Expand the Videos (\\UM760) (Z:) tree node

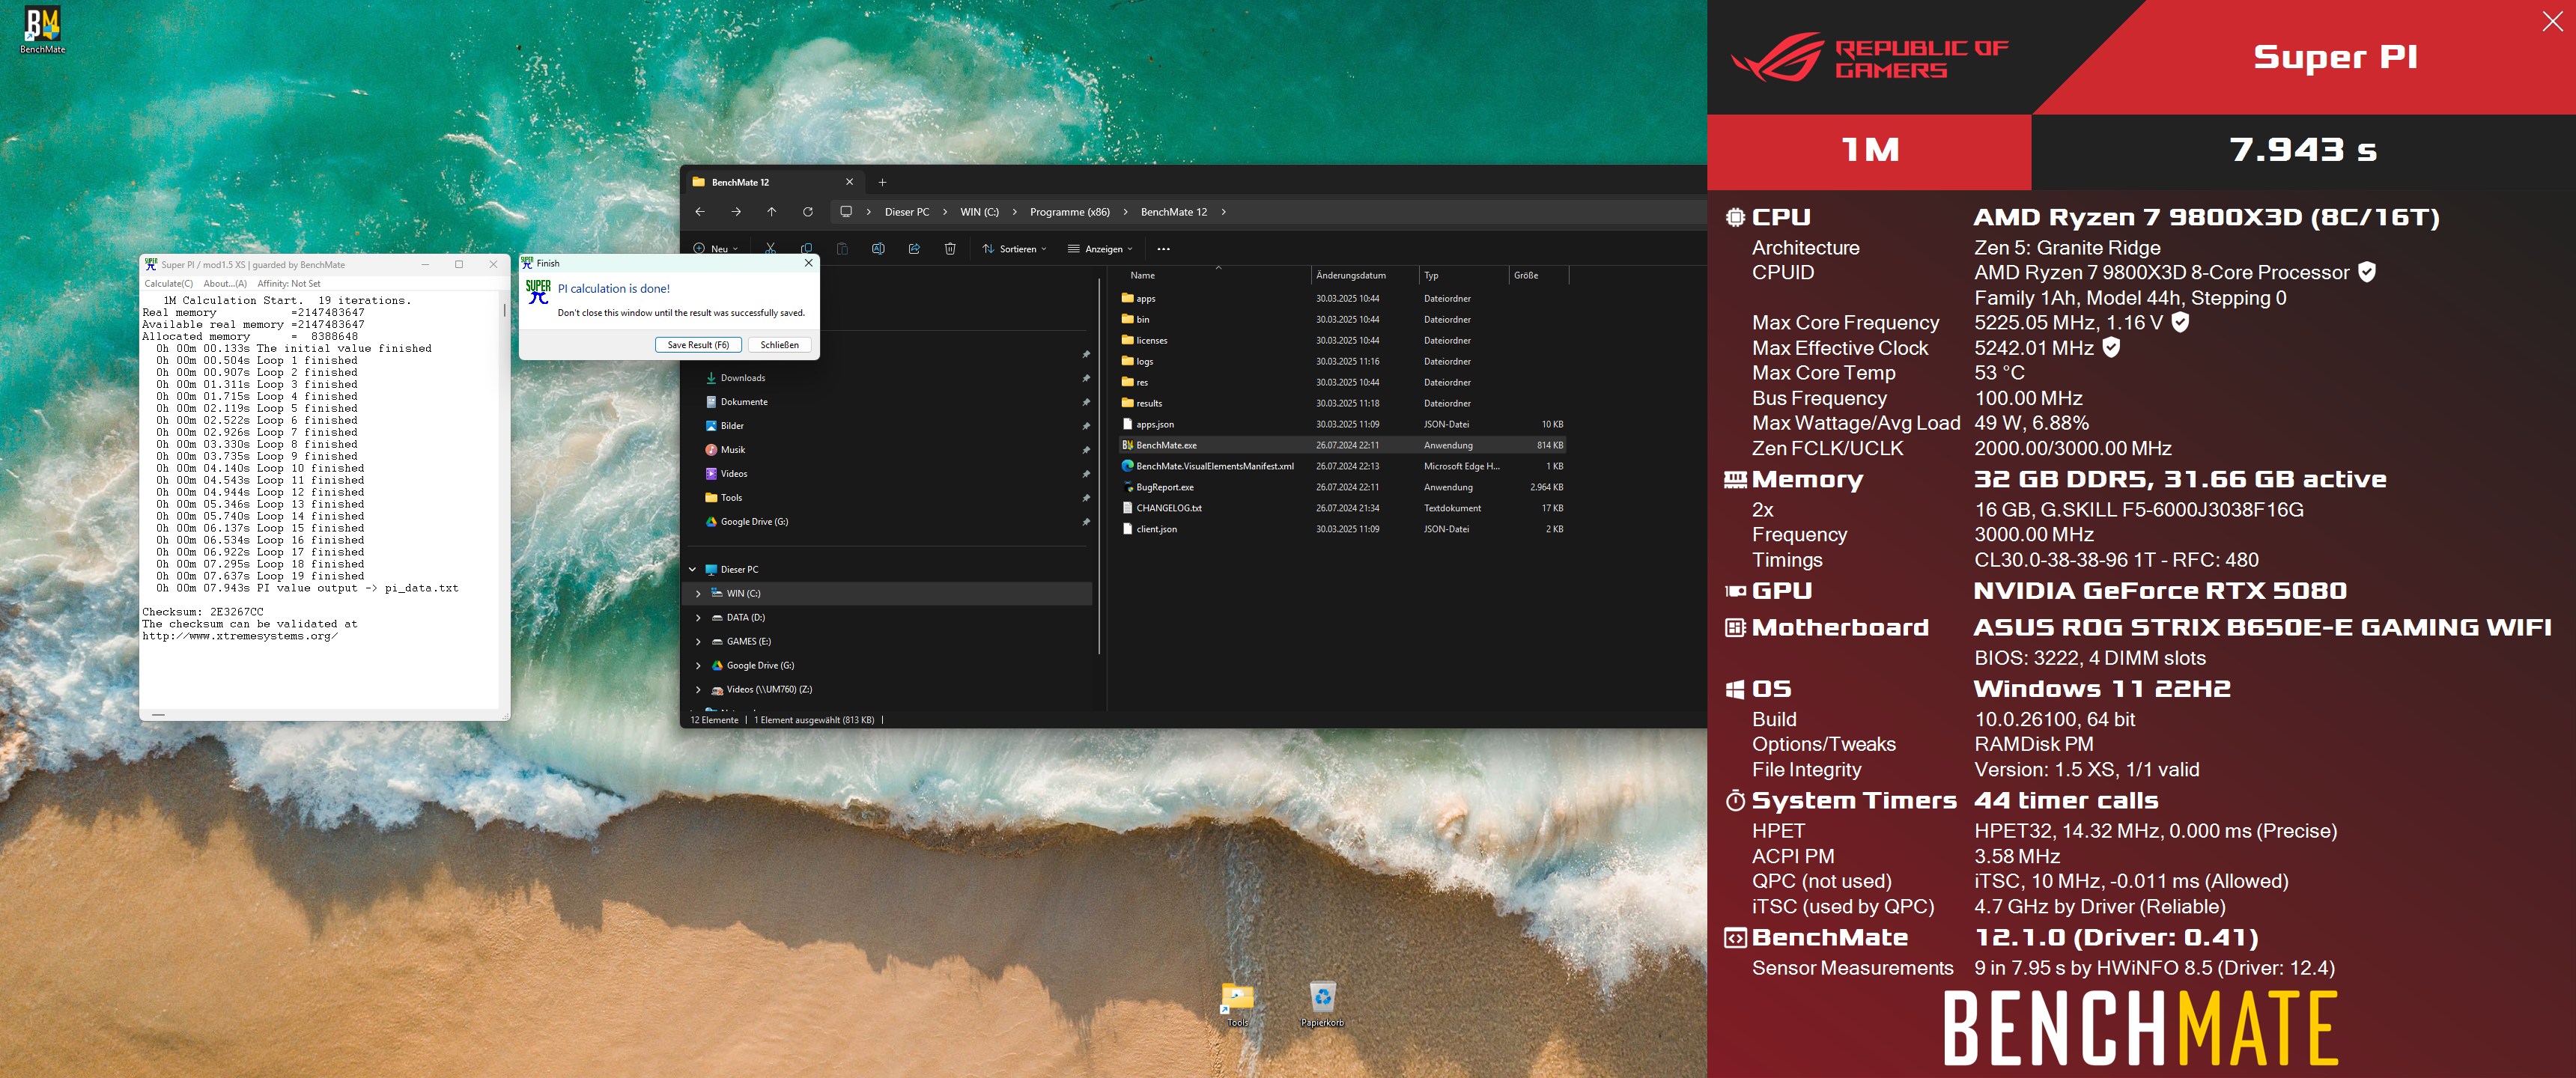click(698, 690)
